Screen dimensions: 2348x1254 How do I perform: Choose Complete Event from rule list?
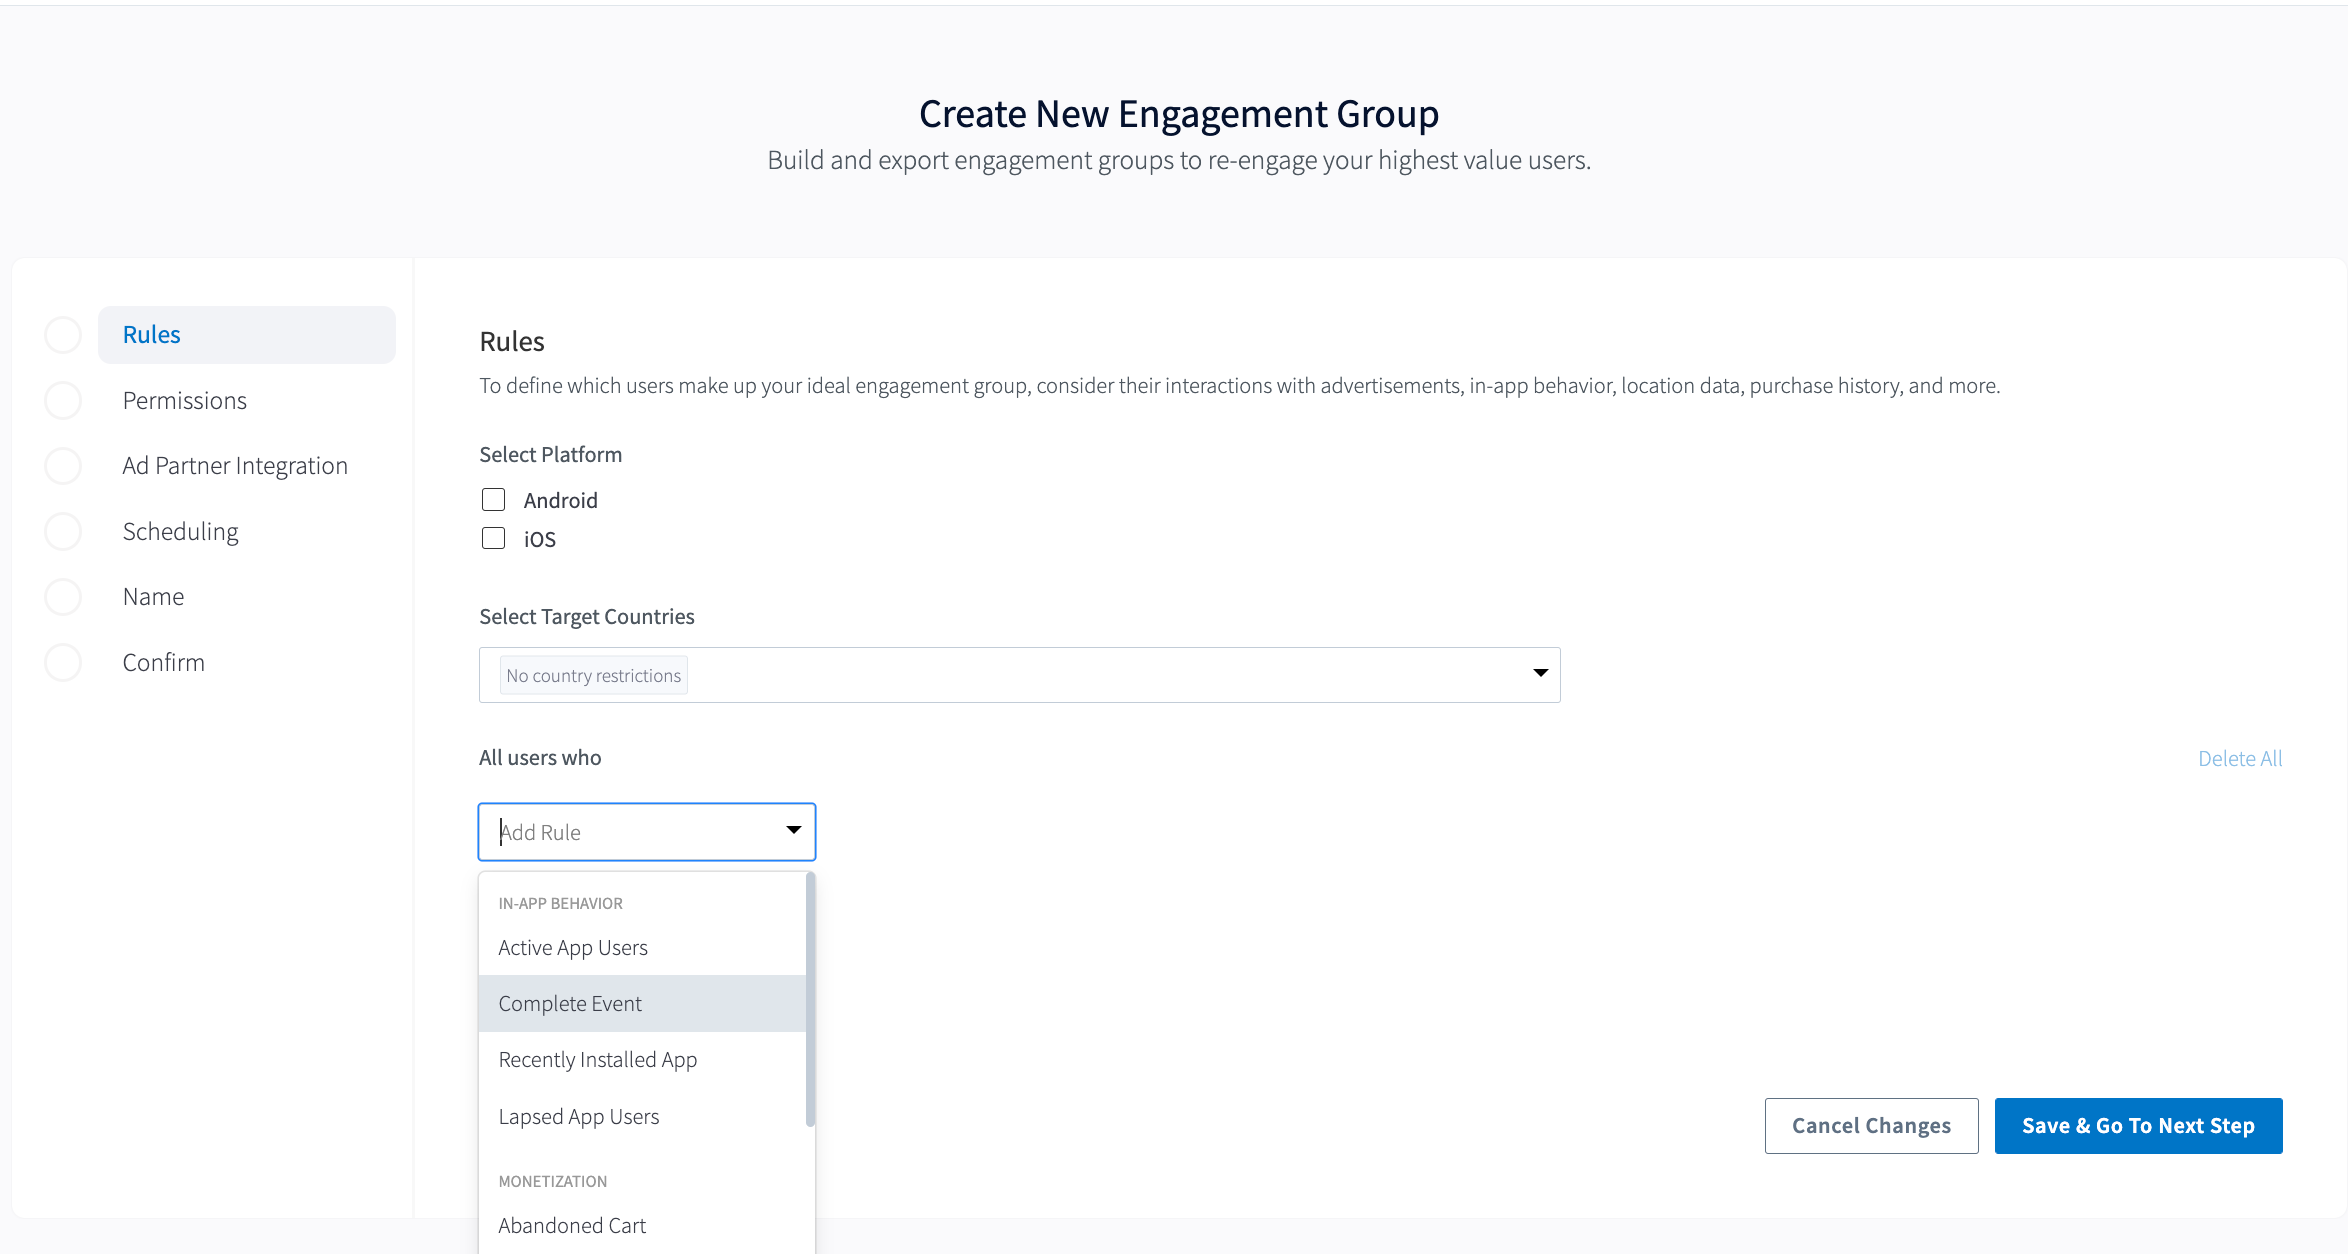(x=570, y=1004)
